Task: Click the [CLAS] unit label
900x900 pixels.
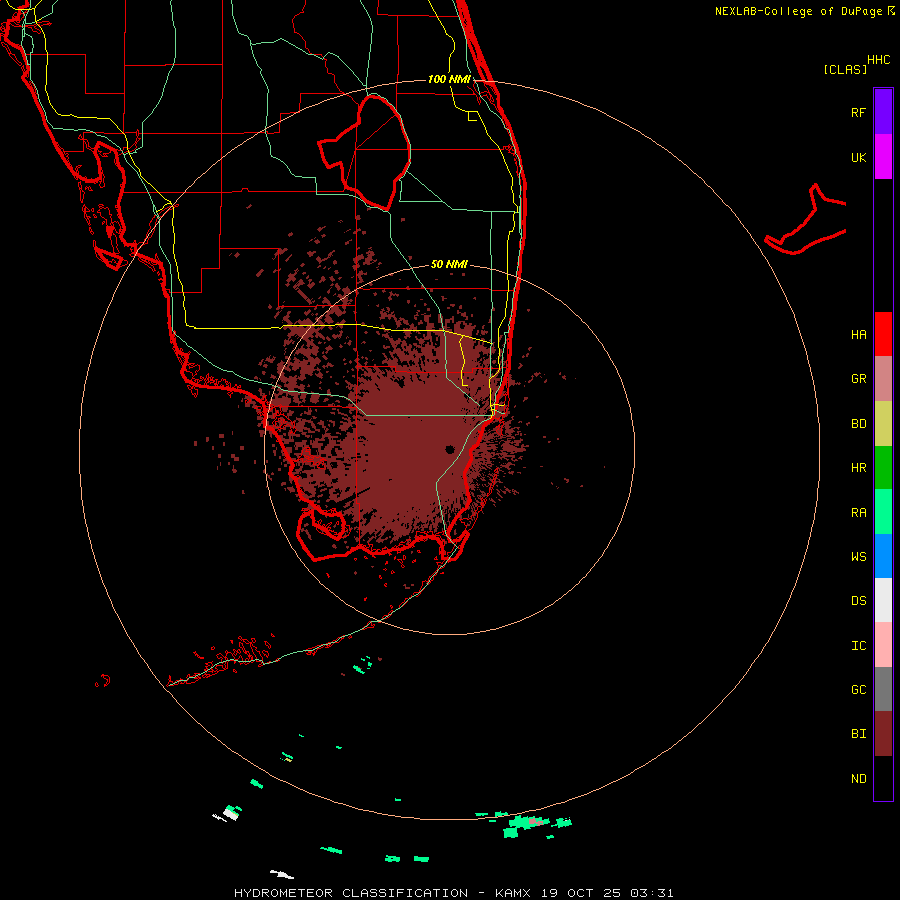Action: click(x=845, y=69)
